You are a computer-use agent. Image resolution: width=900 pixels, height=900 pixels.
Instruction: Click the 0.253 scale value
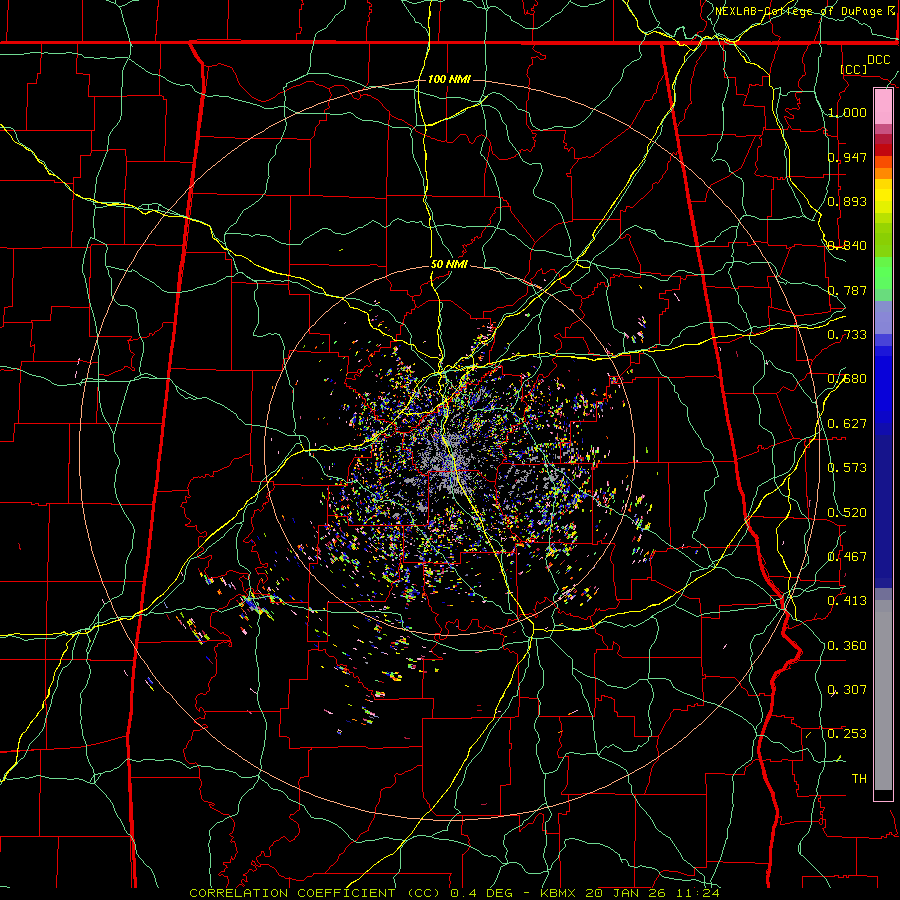click(847, 734)
